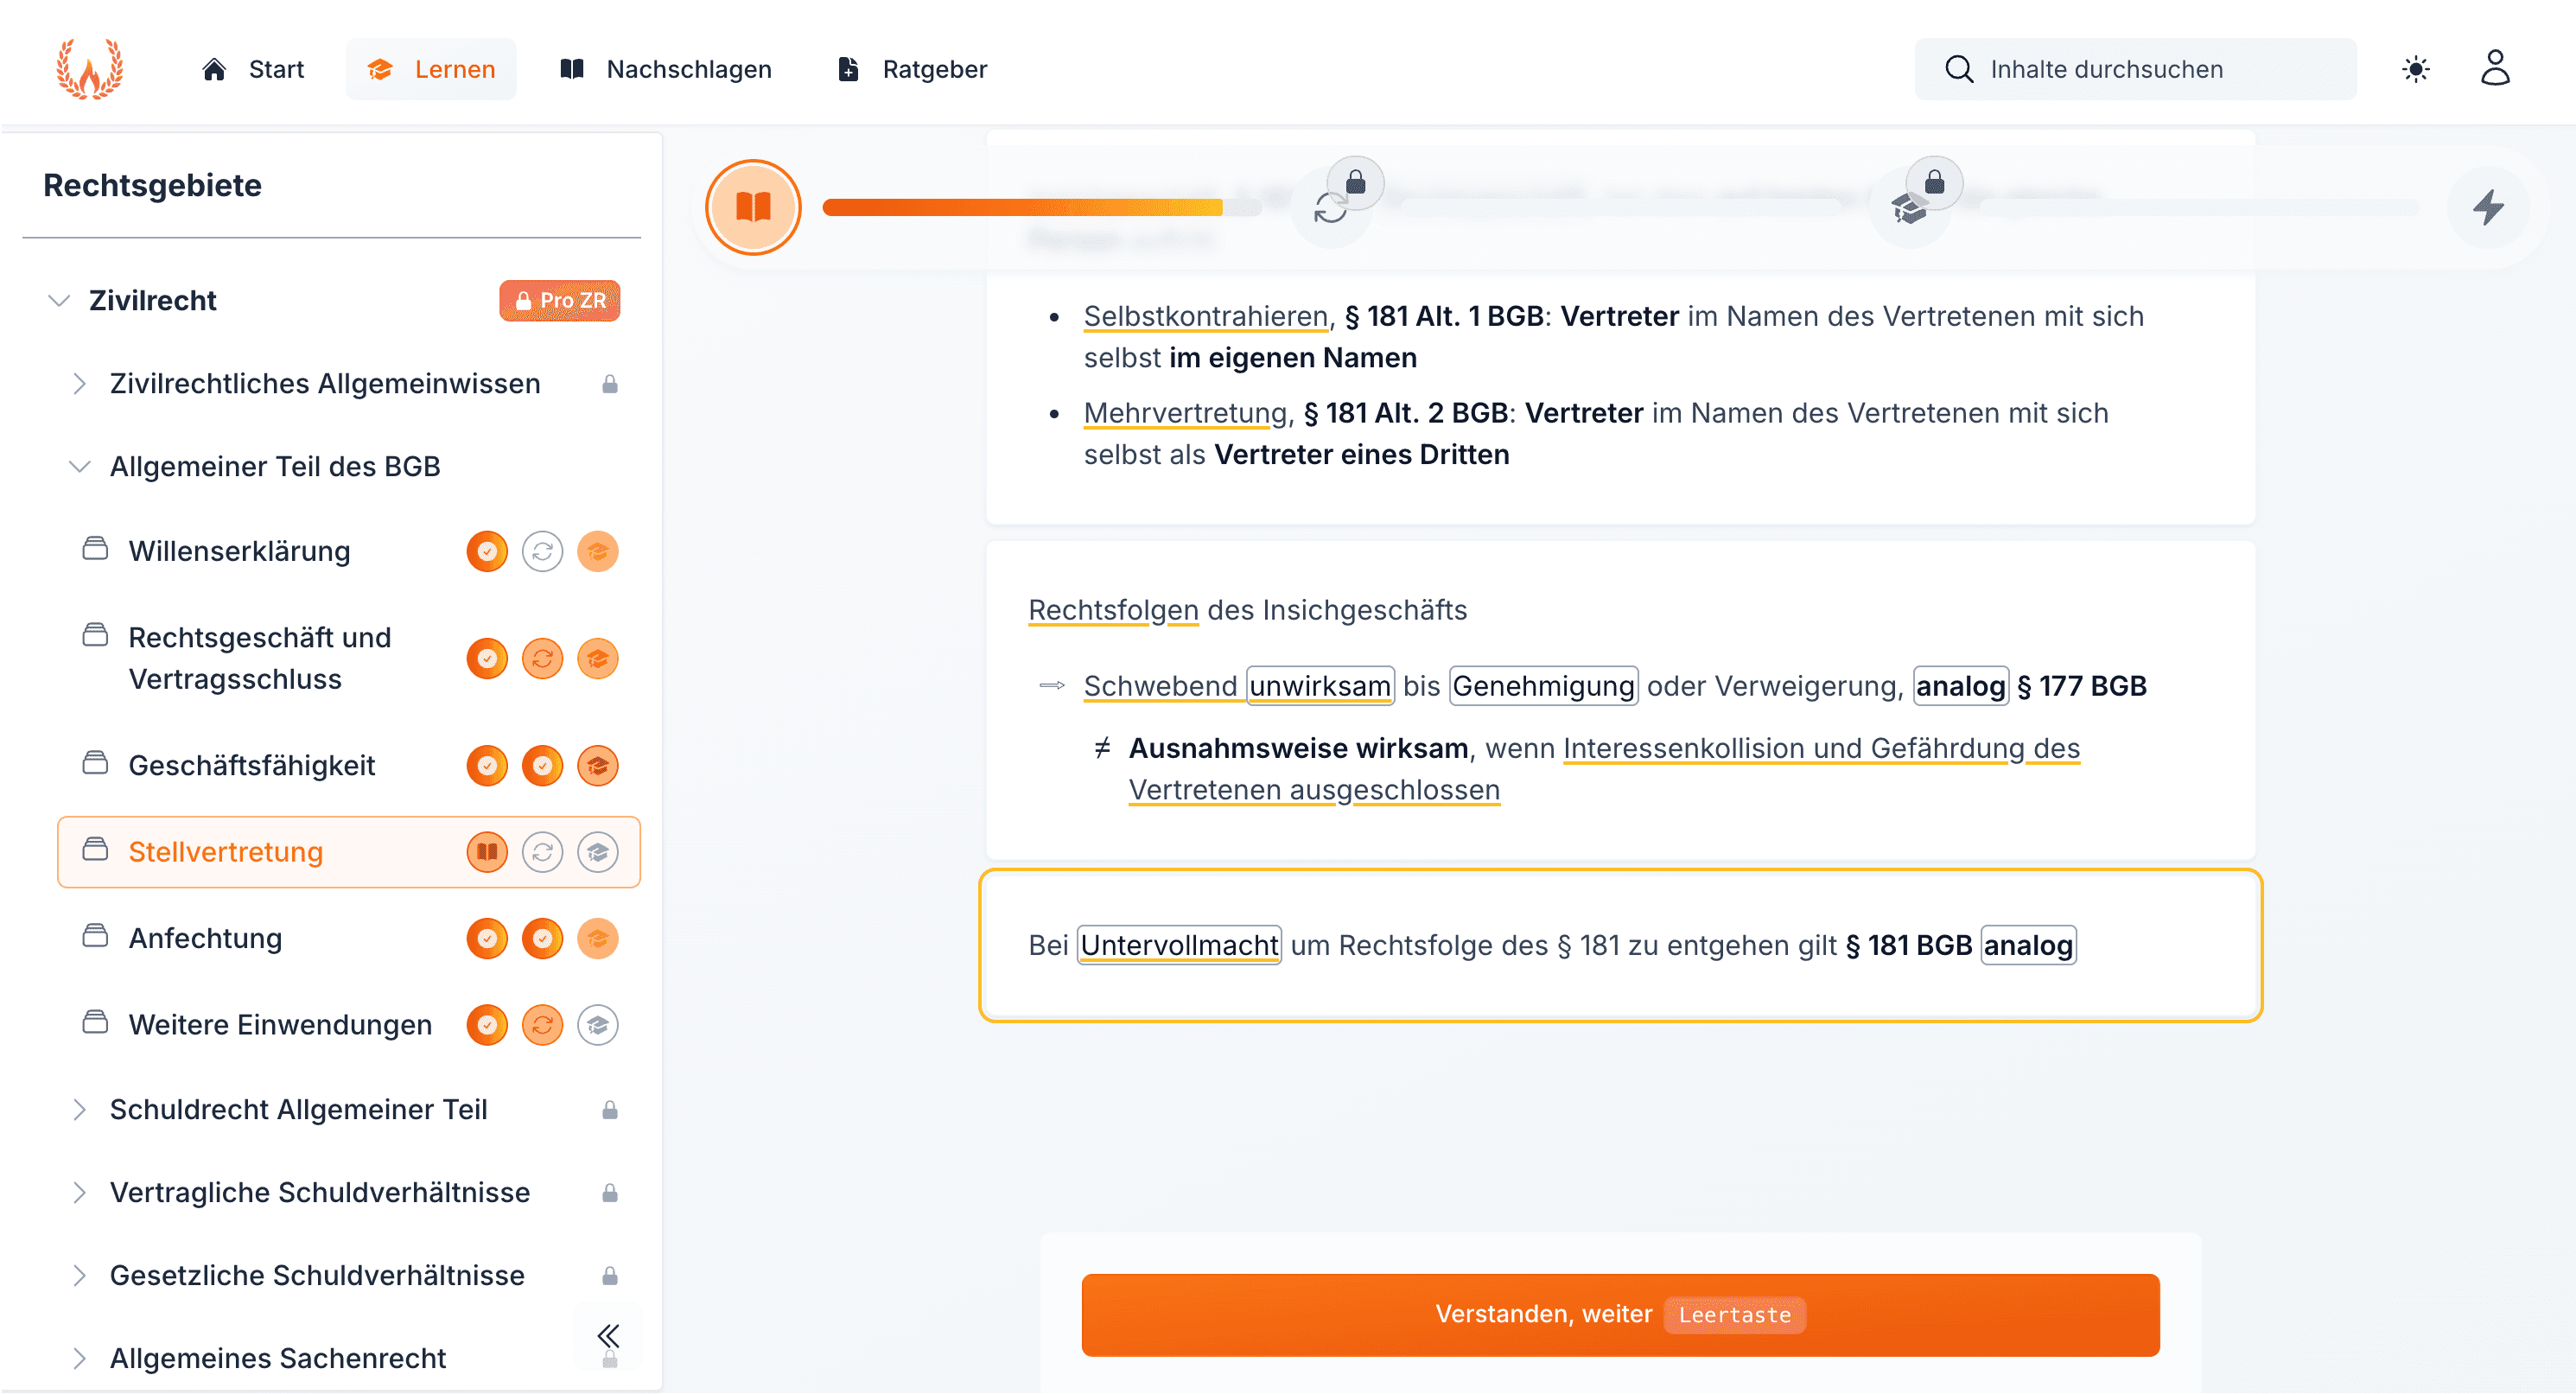Click the lightning icon top right

tap(2490, 208)
